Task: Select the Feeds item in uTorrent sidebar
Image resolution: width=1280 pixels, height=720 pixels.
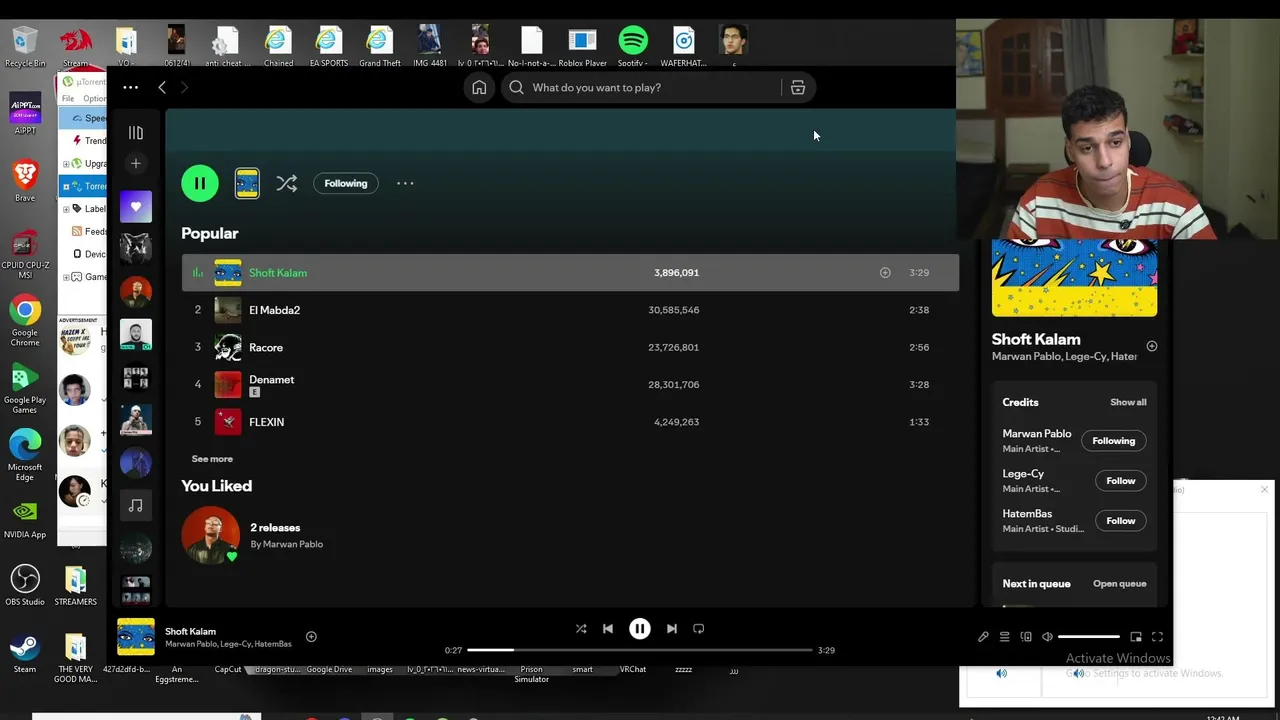Action: click(95, 231)
